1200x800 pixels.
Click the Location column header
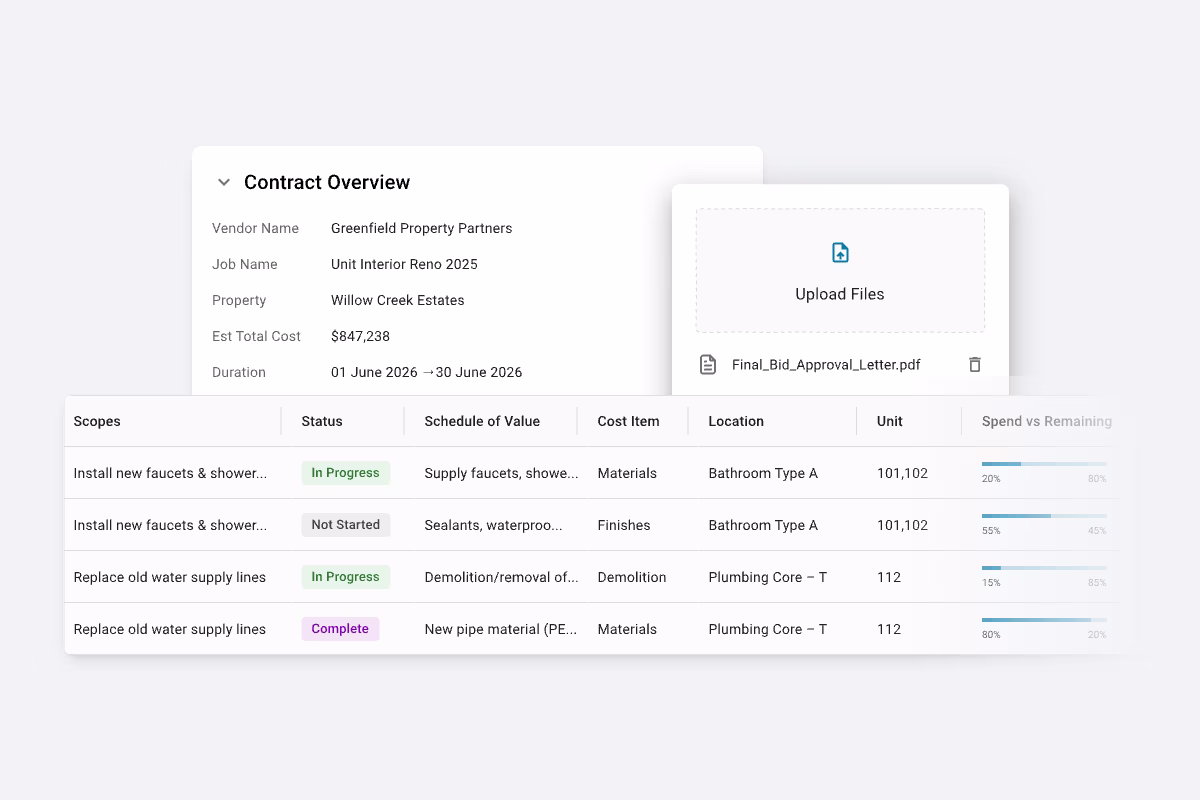[x=736, y=421]
